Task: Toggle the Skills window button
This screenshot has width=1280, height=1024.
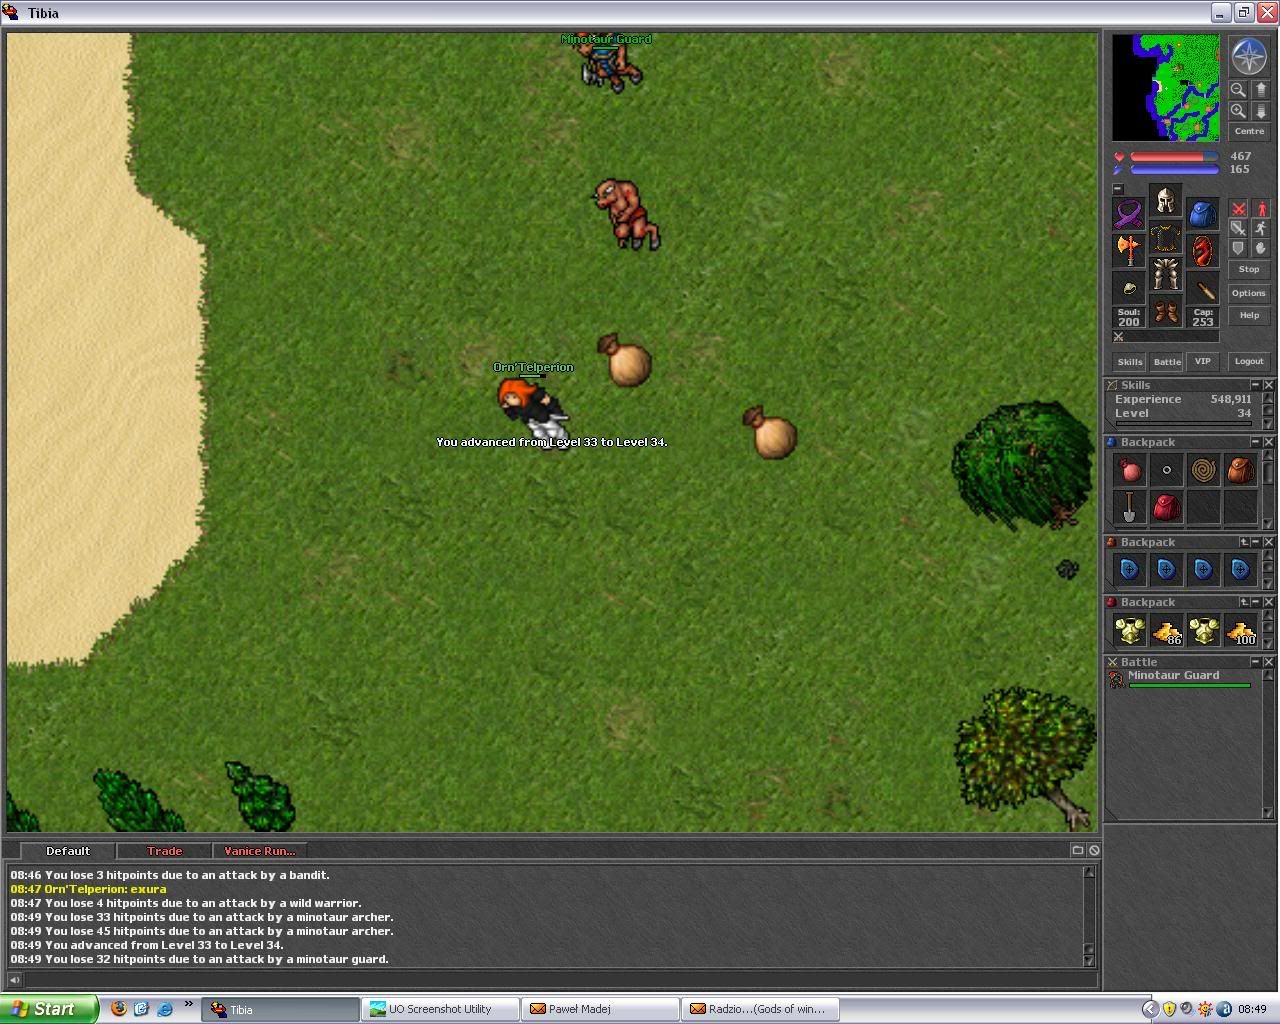Action: [x=1129, y=362]
